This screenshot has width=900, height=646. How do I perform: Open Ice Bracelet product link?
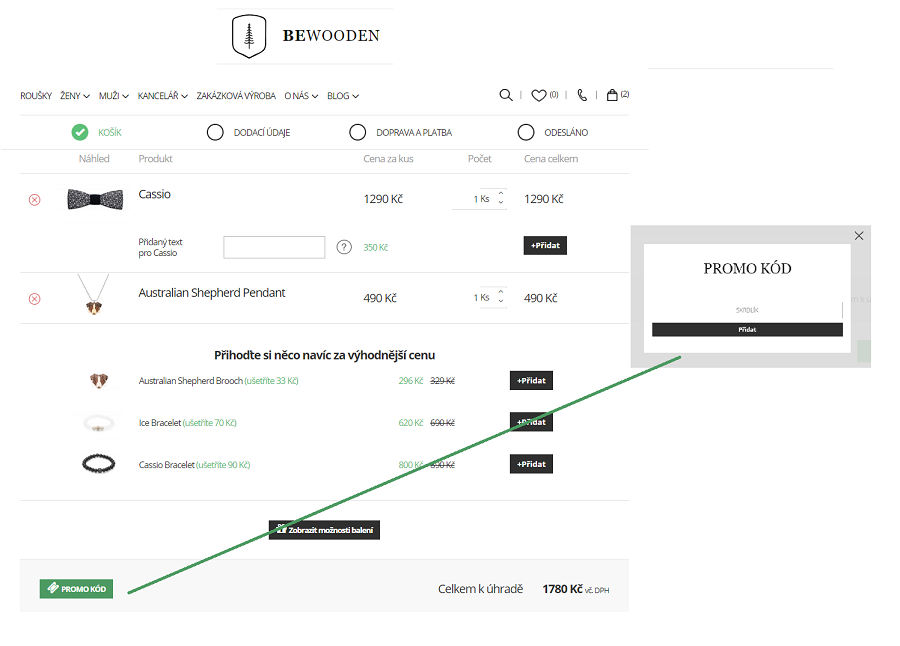pos(160,423)
